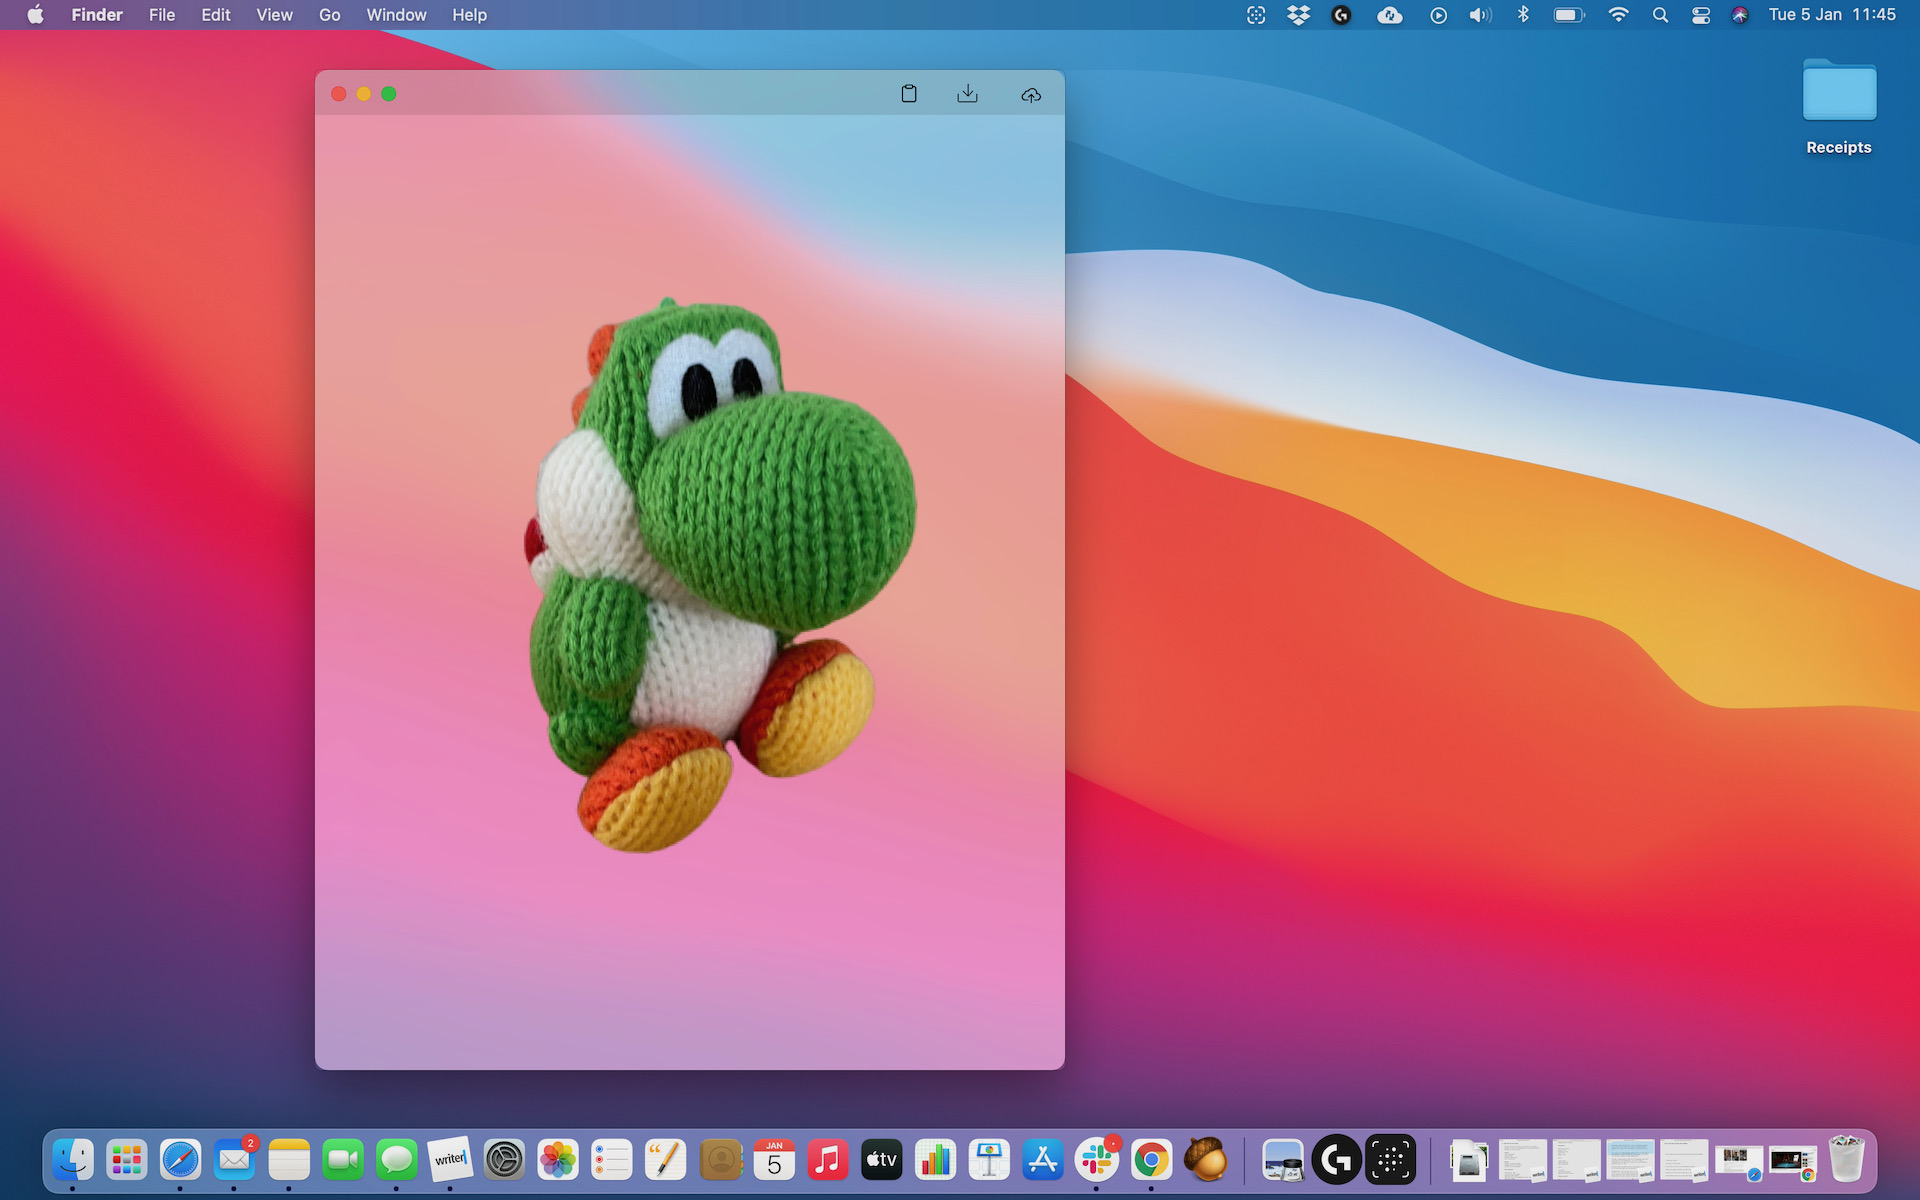Open the Logitech G menu bar icon

click(x=1341, y=15)
